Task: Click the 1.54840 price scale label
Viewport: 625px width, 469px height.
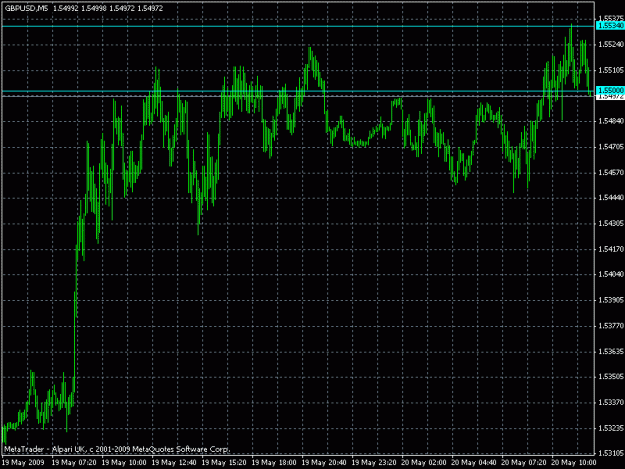Action: click(x=611, y=122)
